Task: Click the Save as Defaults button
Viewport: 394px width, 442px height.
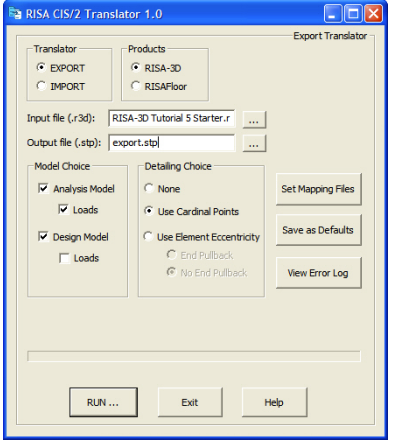Action: click(x=318, y=230)
